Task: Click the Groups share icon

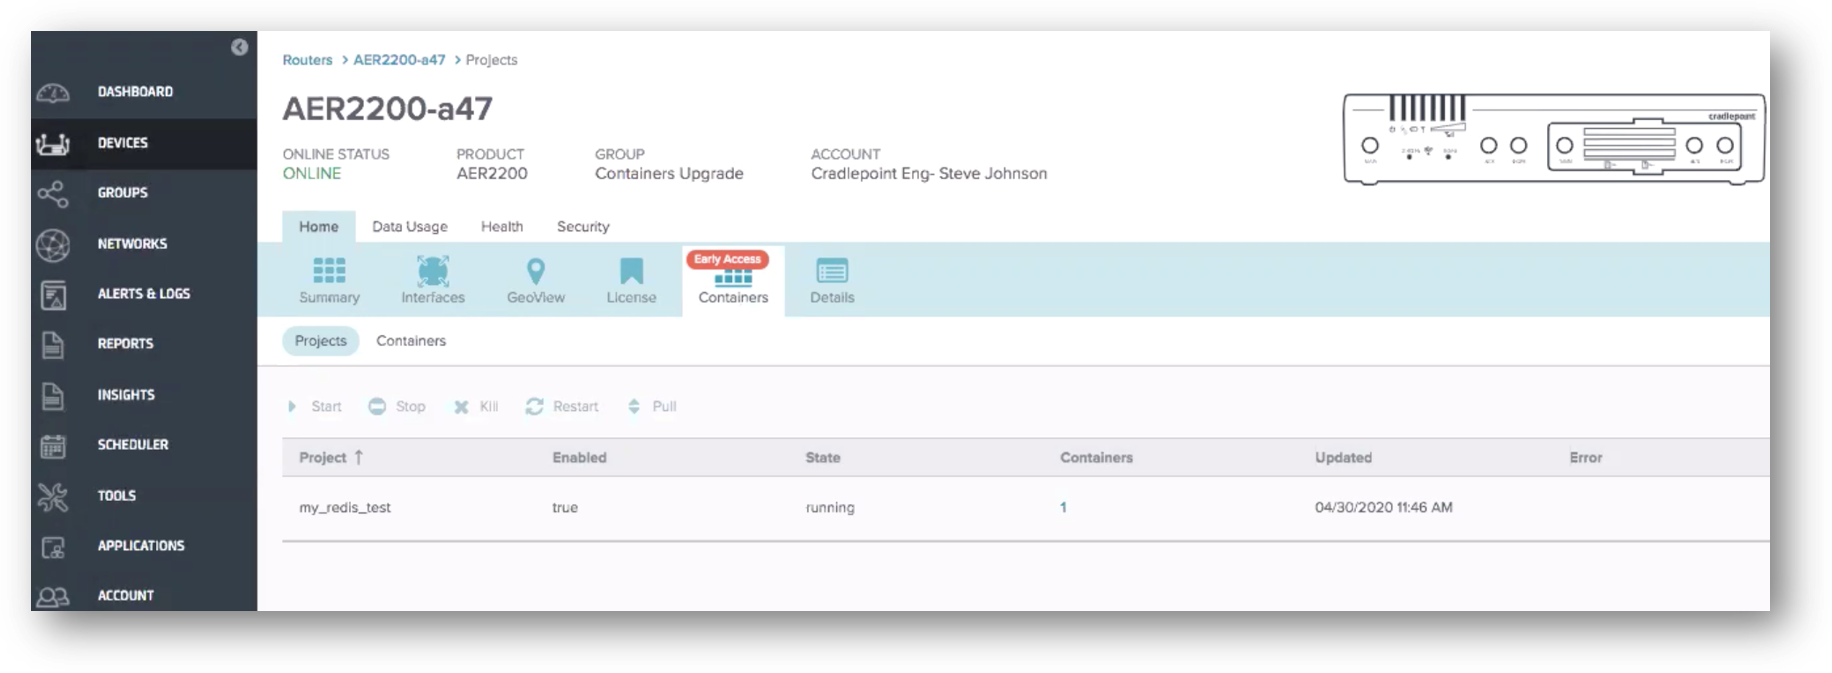Action: (53, 193)
